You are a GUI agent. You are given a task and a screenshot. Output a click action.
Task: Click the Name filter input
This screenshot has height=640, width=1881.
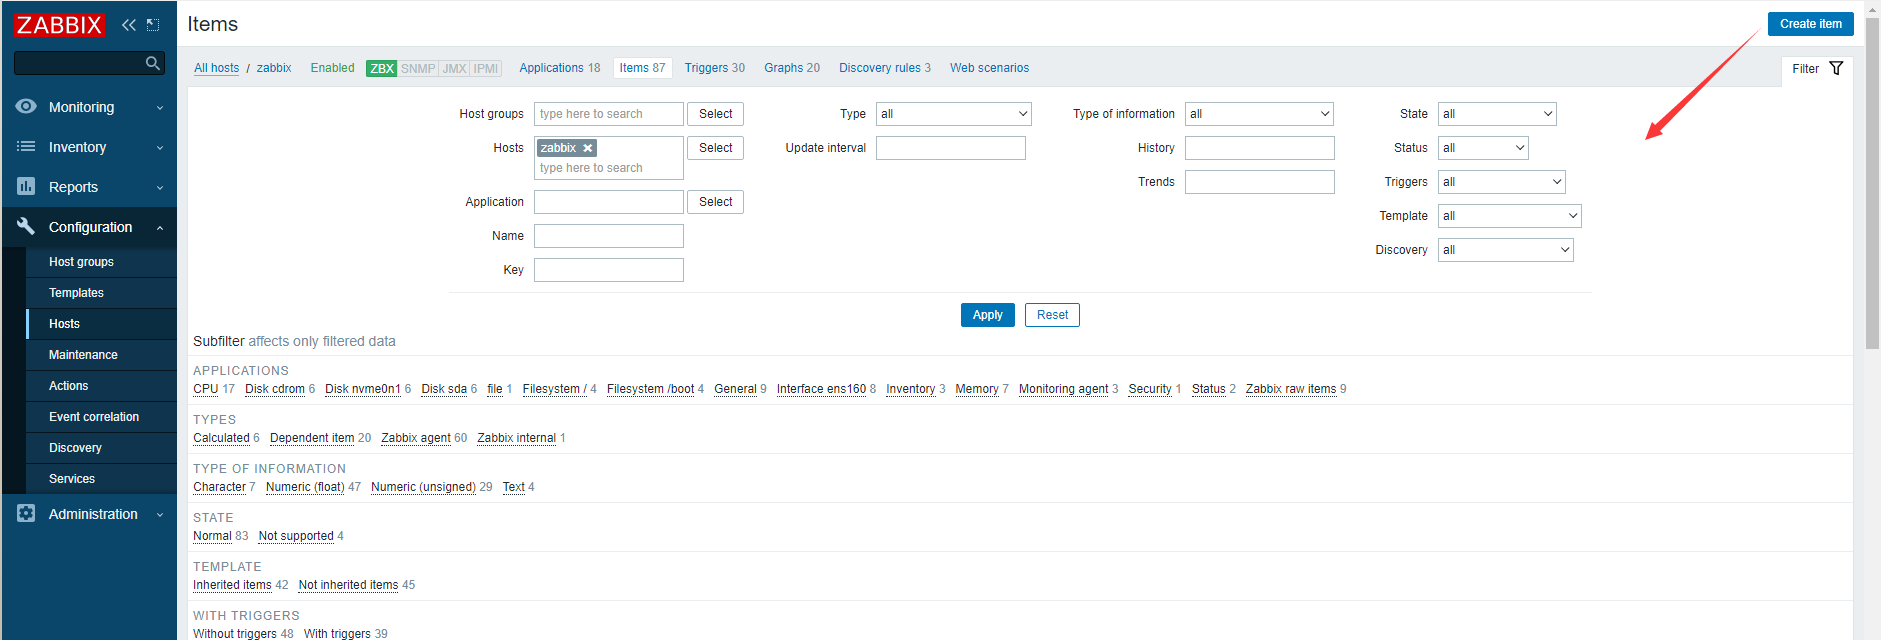click(608, 236)
